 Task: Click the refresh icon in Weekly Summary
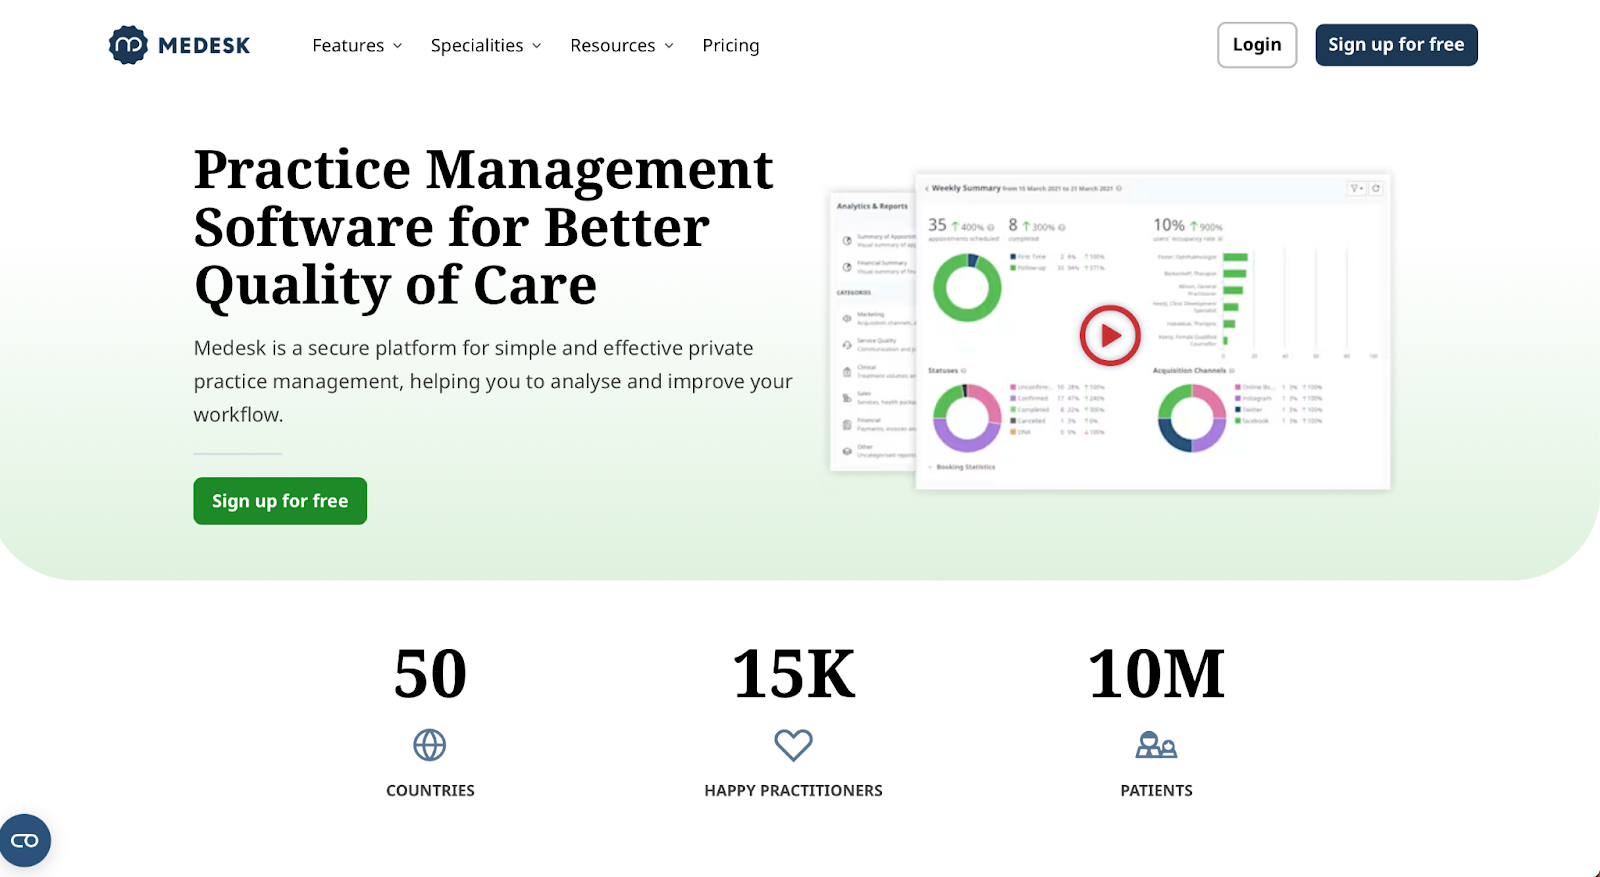(x=1376, y=188)
